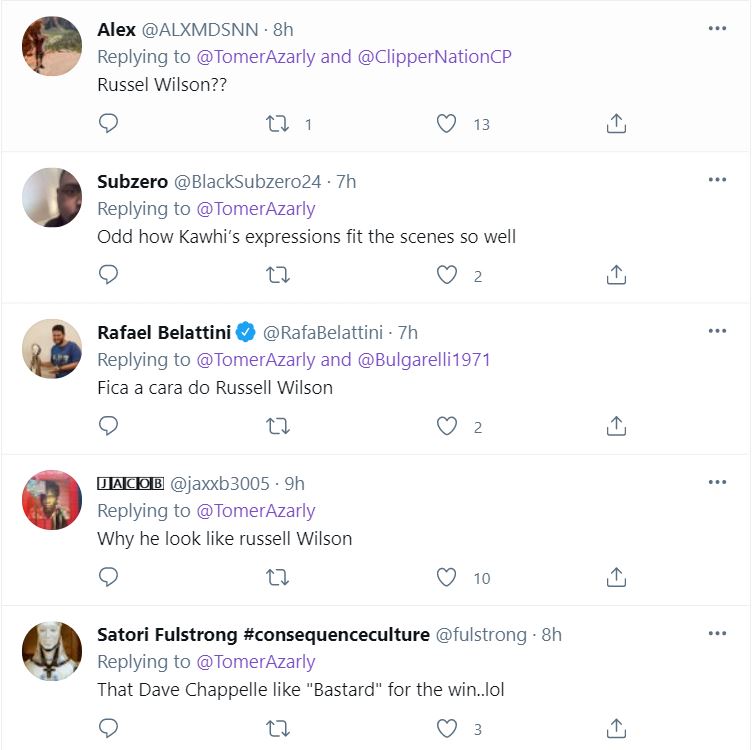Retweet Satori Fulstrong's Dave Chappelle tweet
Screen dimensions: 753x750
click(x=277, y=728)
